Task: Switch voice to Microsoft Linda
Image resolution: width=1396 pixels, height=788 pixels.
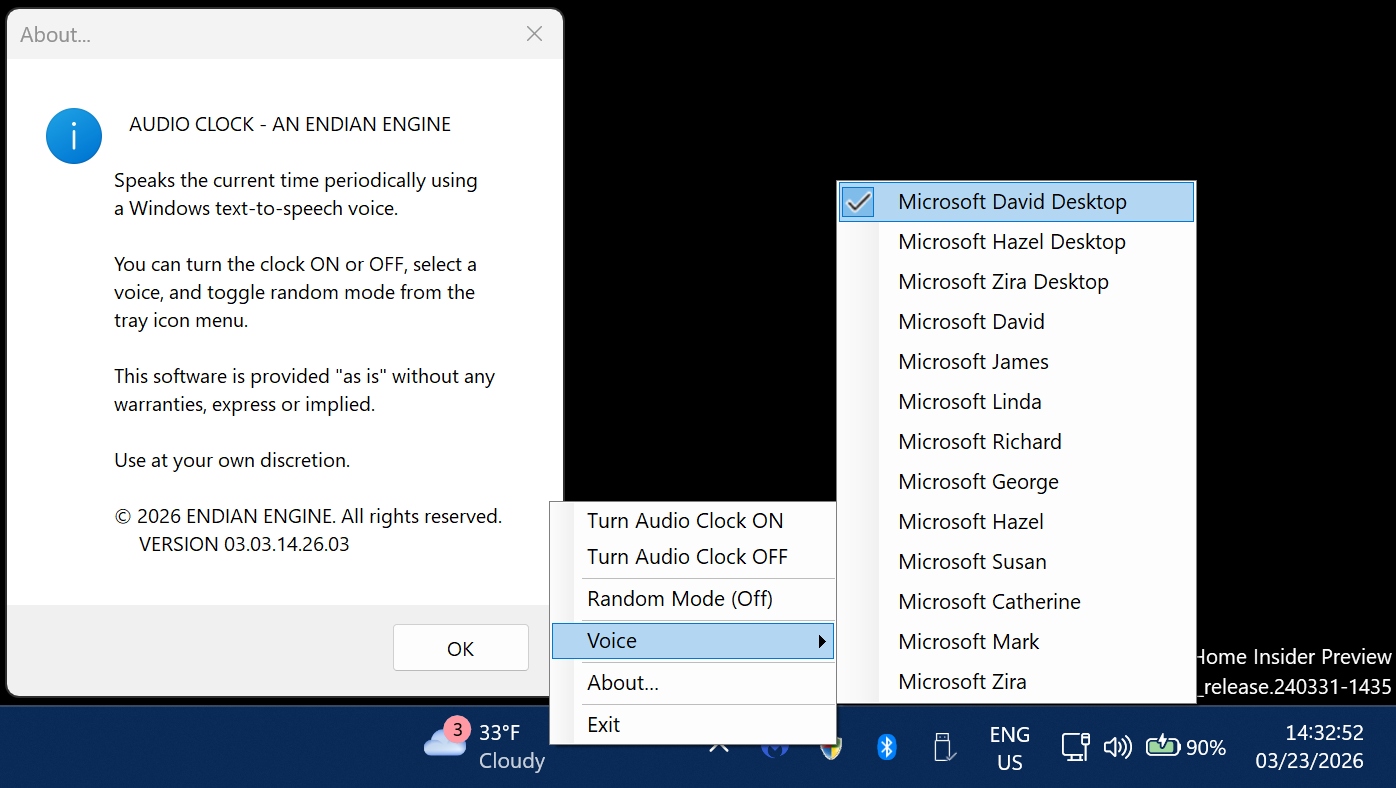Action: 1016,402
